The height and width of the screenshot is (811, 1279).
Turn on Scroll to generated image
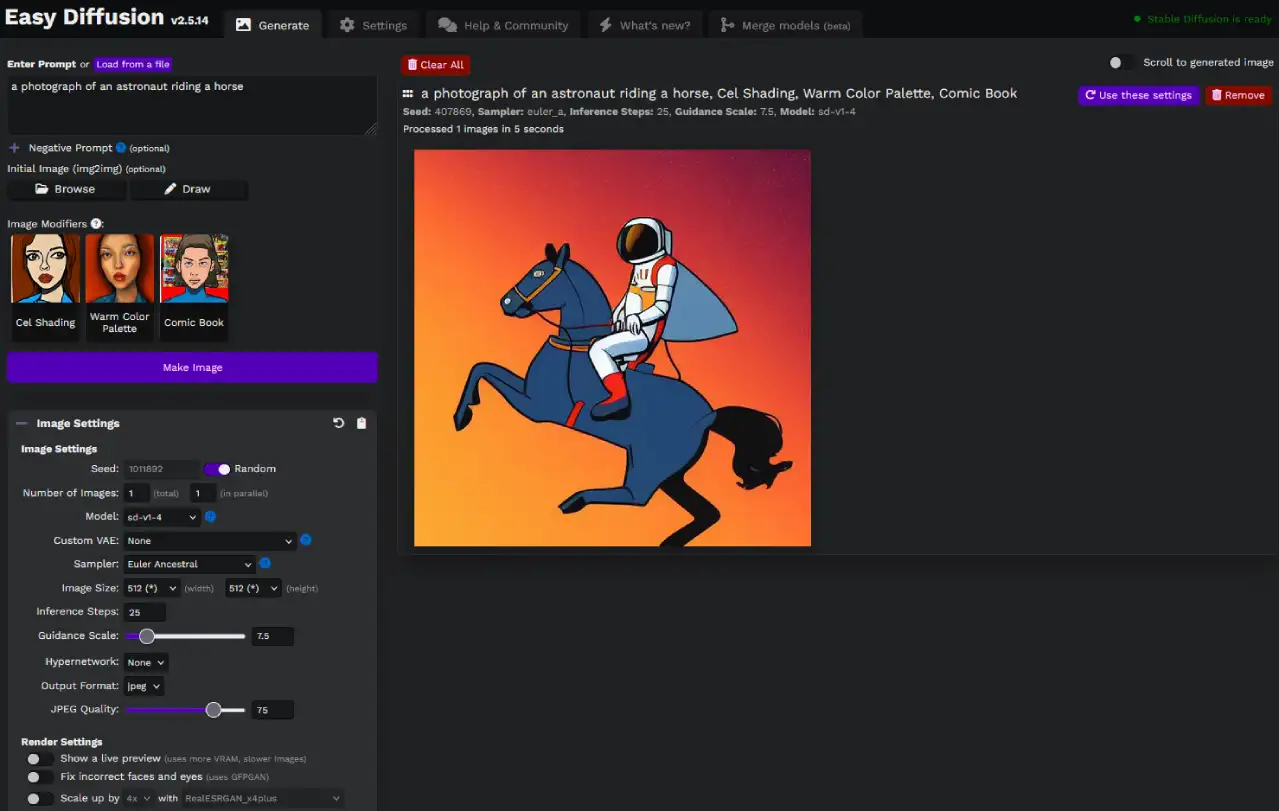[x=1122, y=62]
